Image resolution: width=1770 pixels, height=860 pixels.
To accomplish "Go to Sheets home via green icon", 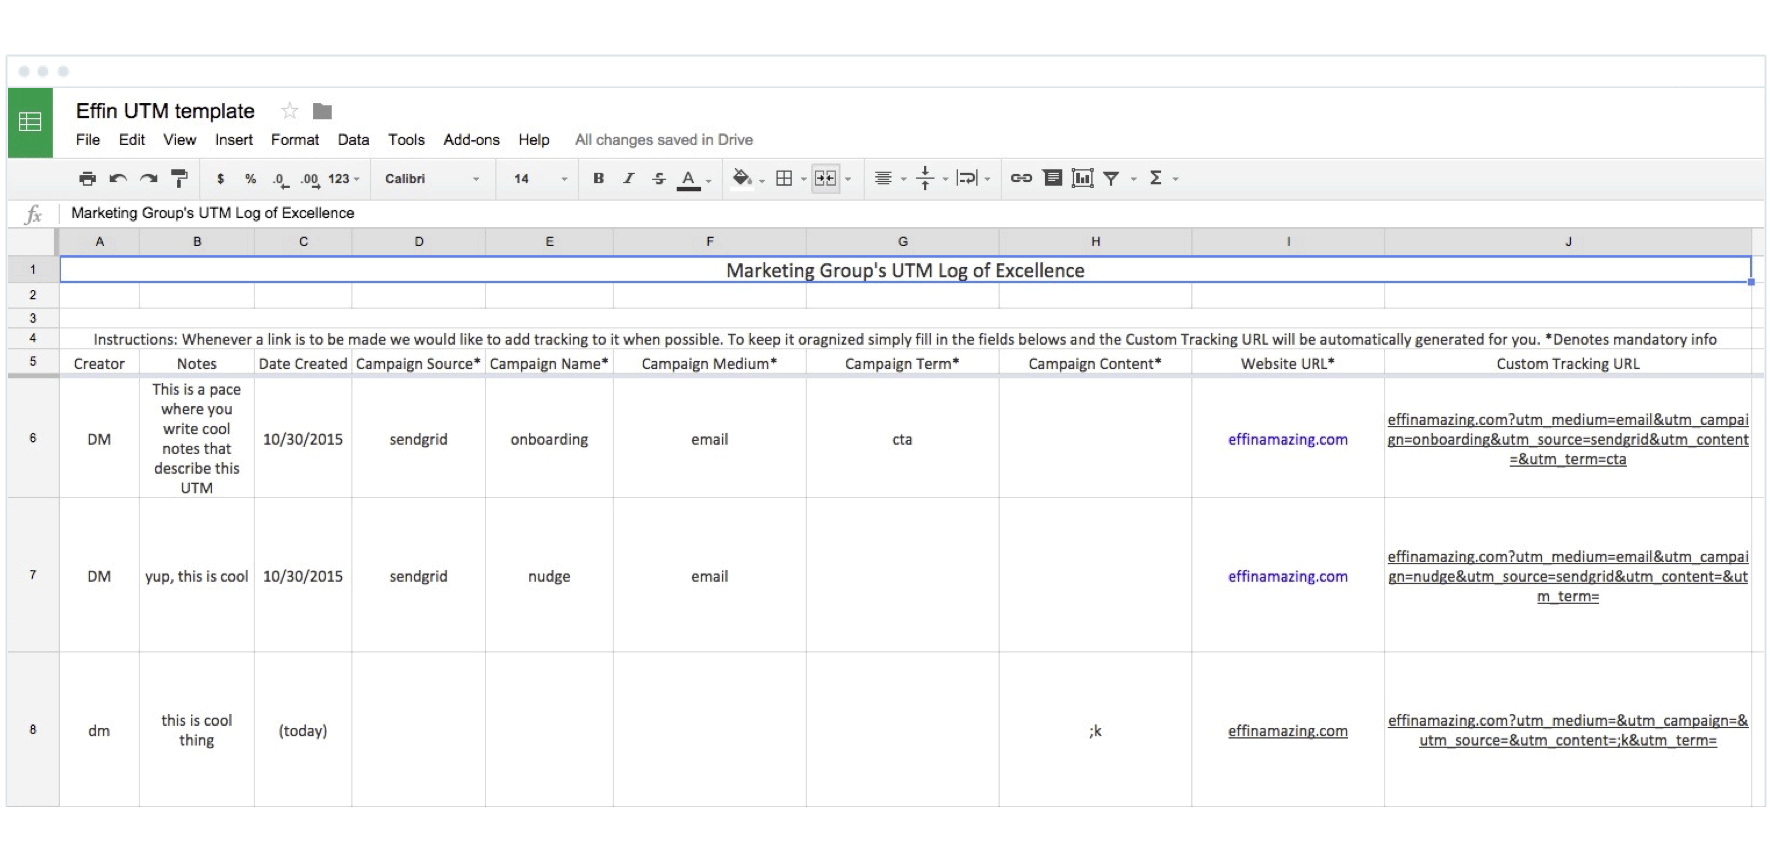I will pos(30,122).
